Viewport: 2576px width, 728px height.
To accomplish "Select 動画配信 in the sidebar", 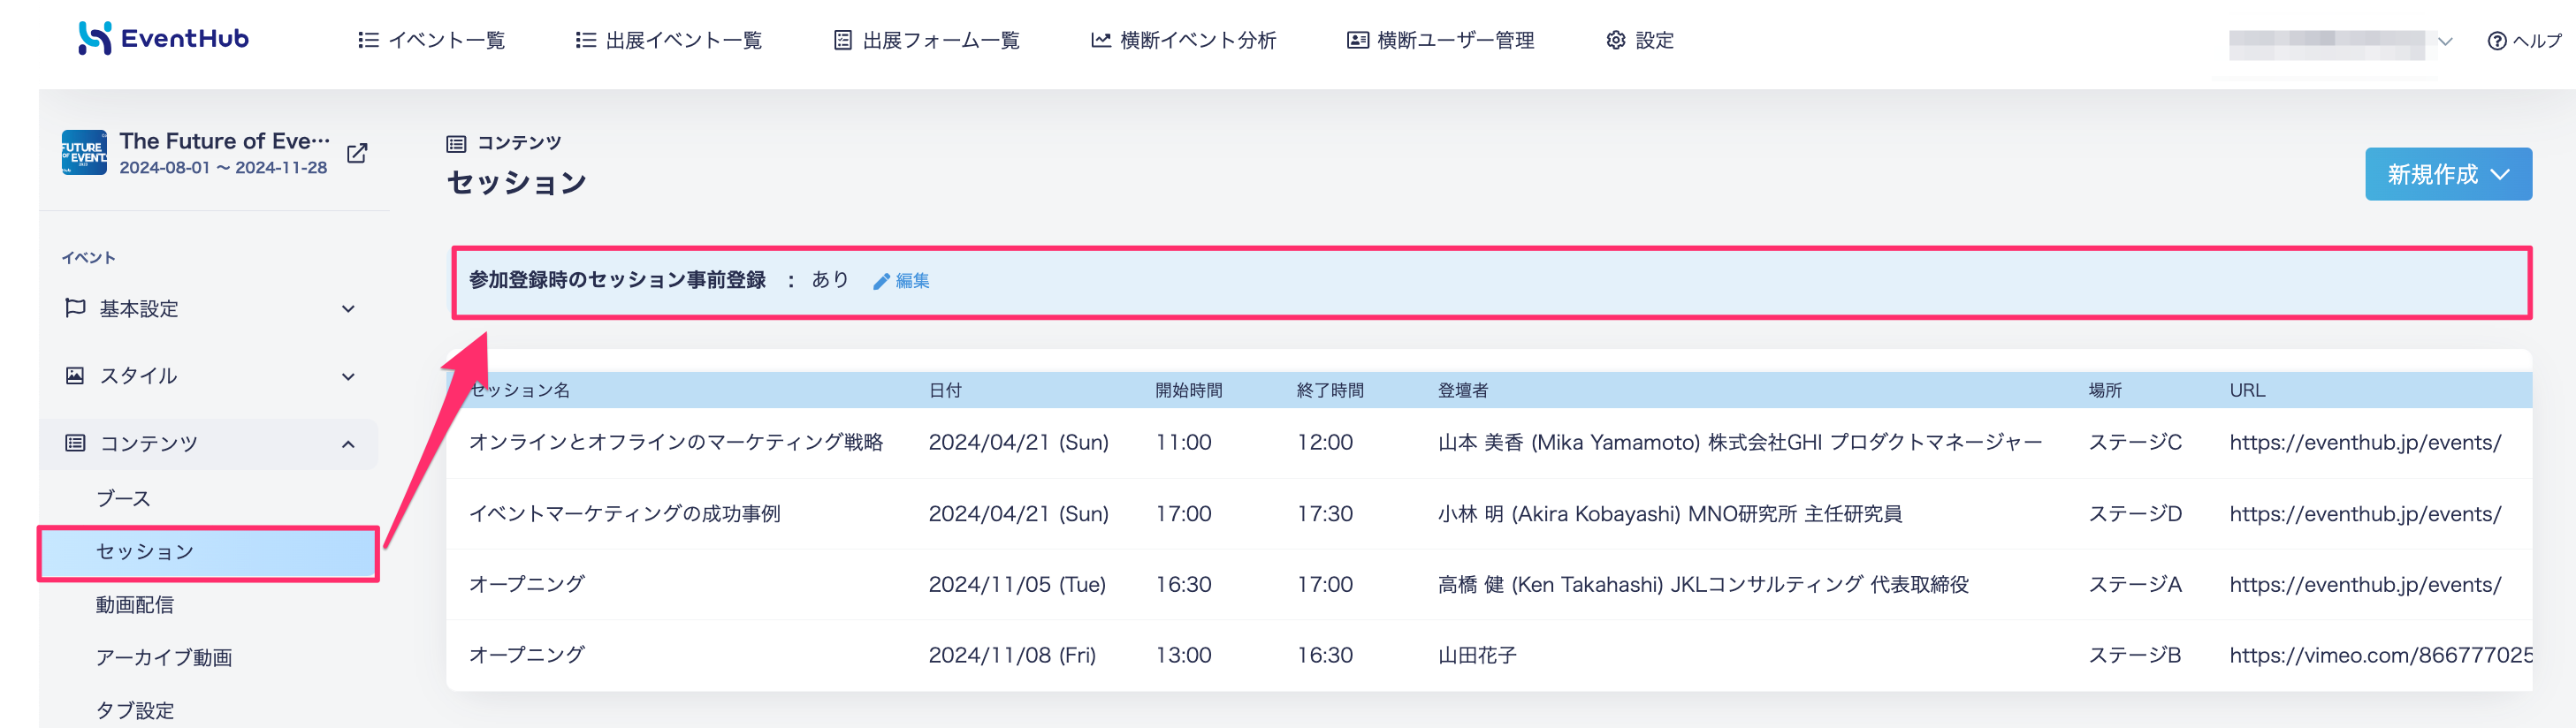I will [134, 604].
